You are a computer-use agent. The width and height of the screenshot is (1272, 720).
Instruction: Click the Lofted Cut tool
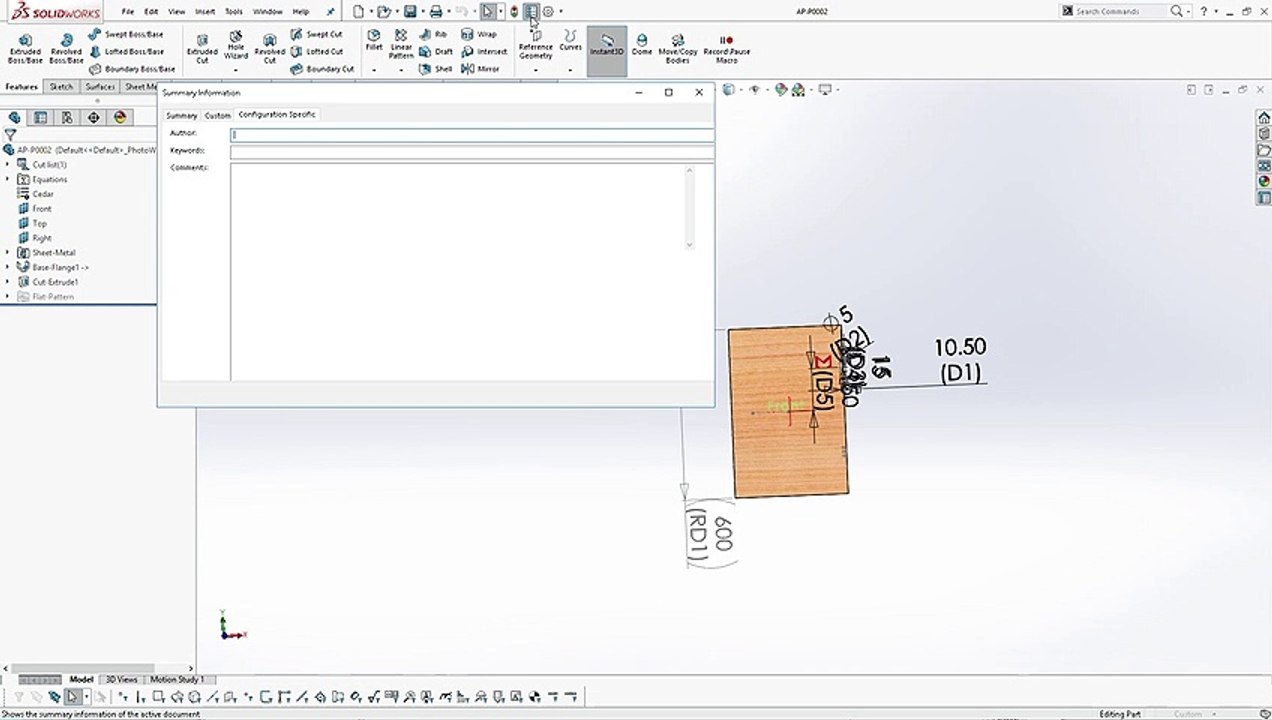pyautogui.click(x=317, y=51)
